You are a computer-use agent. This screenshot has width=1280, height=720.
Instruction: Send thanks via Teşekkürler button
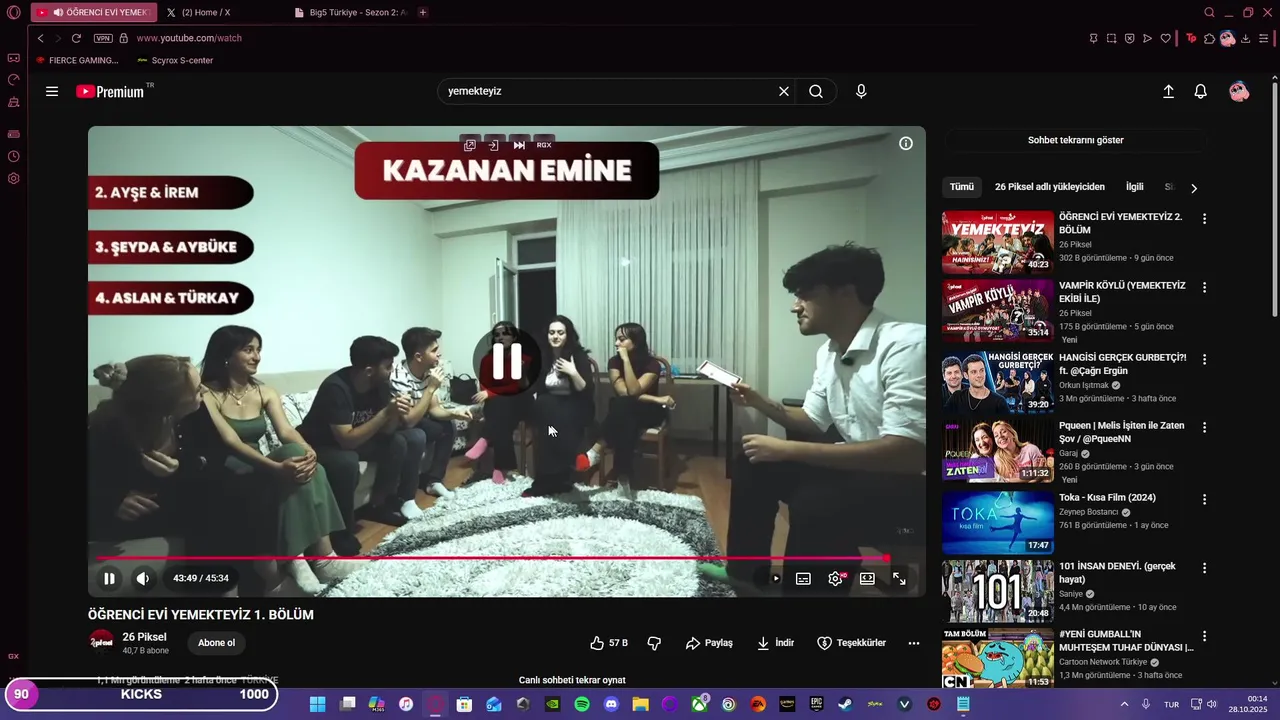point(851,643)
